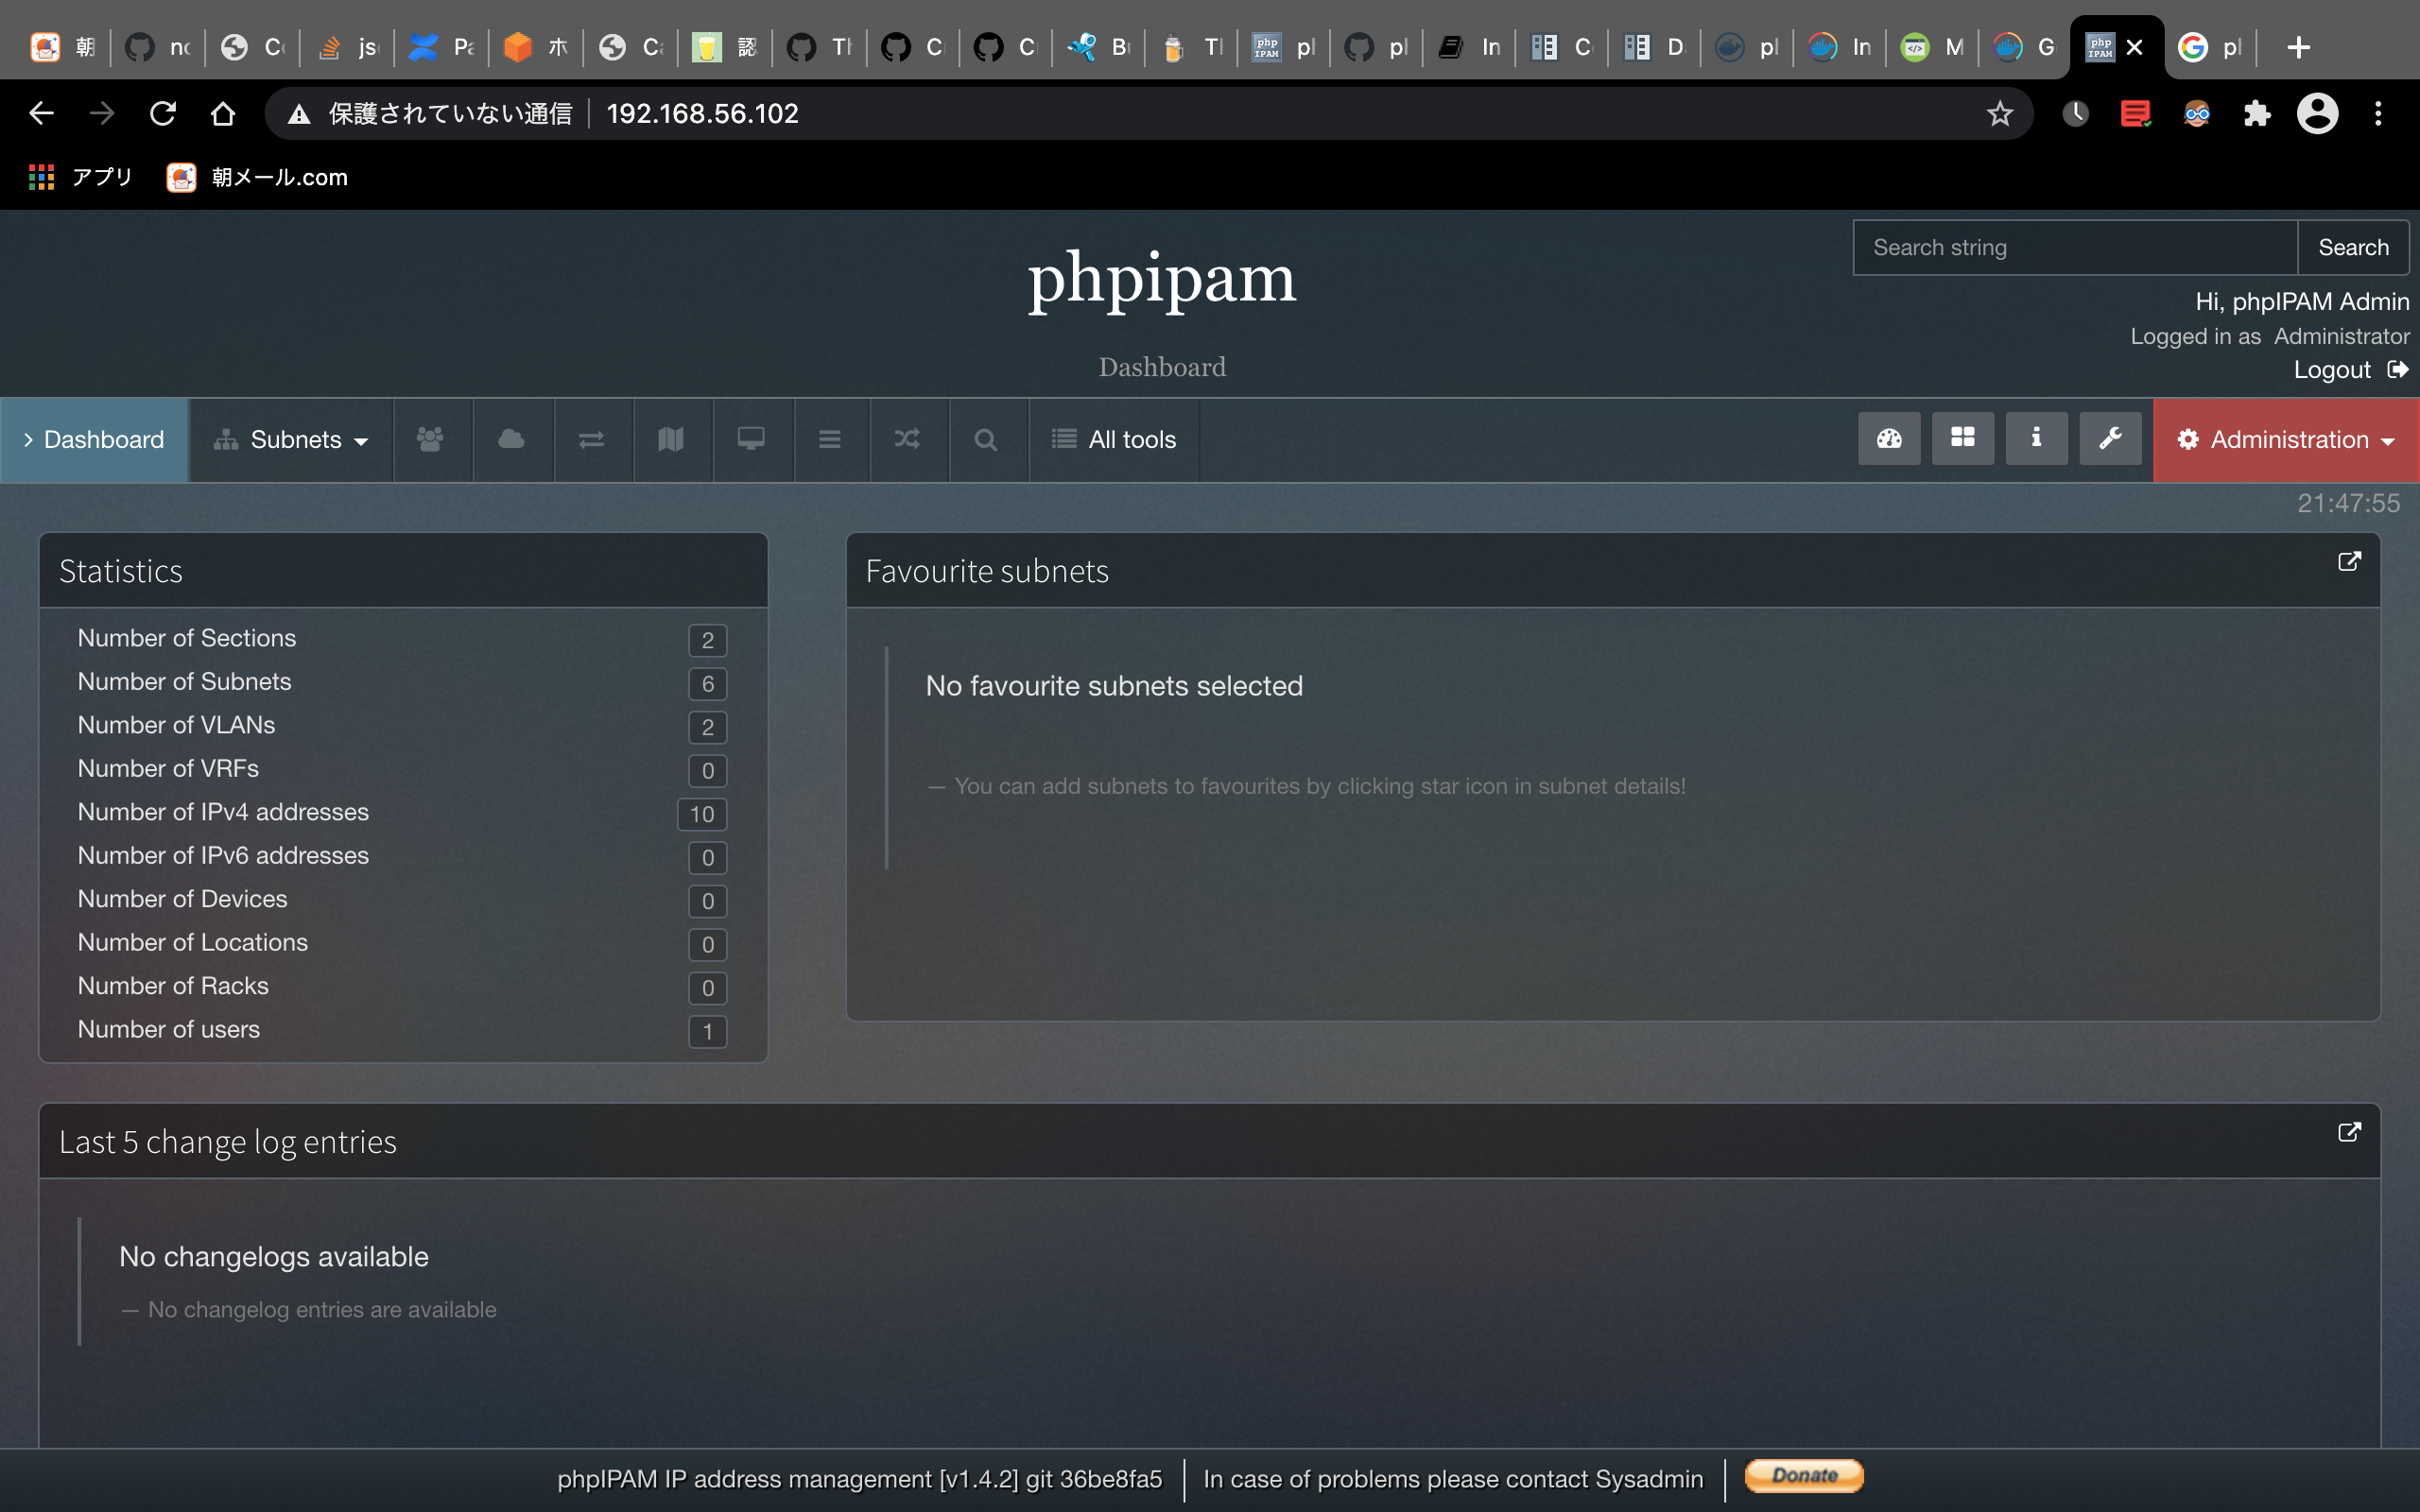This screenshot has height=1512, width=2420.
Task: Click the Search string input field
Action: 2075,247
